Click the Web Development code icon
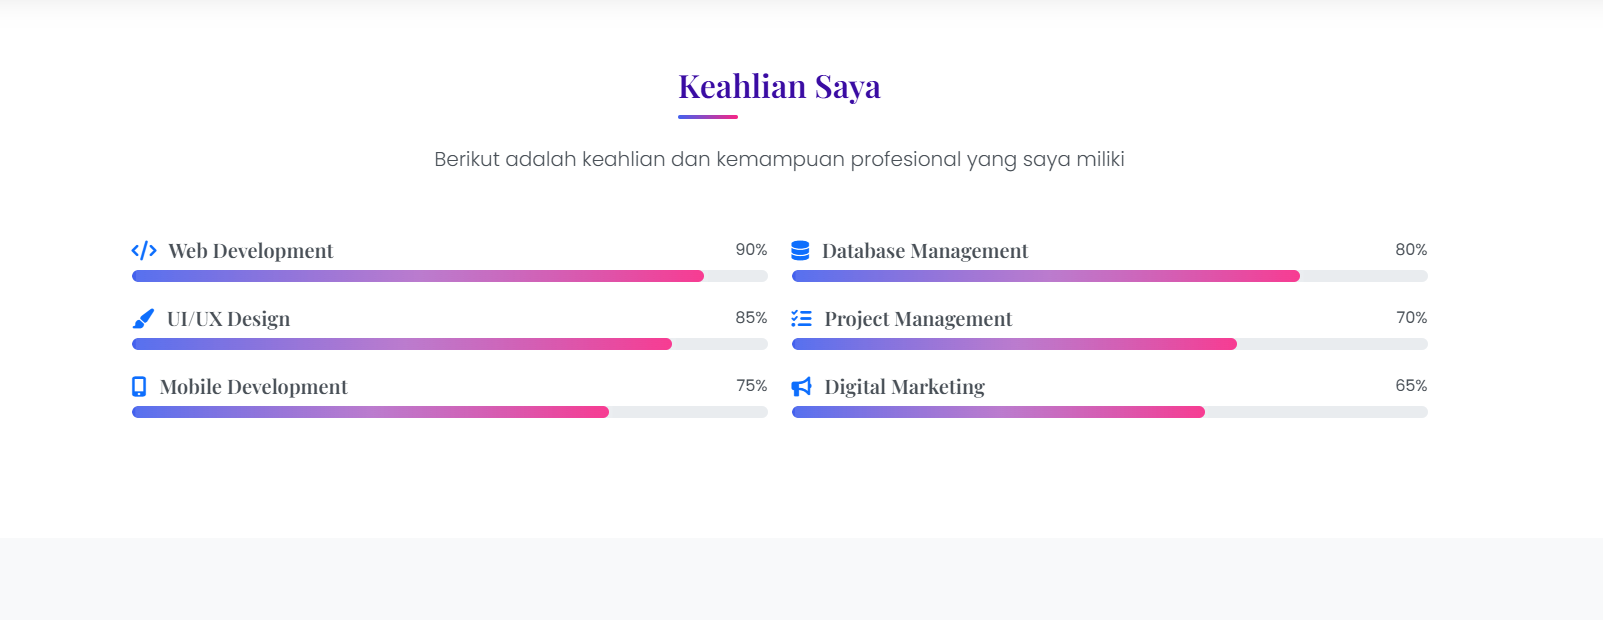 [x=144, y=250]
